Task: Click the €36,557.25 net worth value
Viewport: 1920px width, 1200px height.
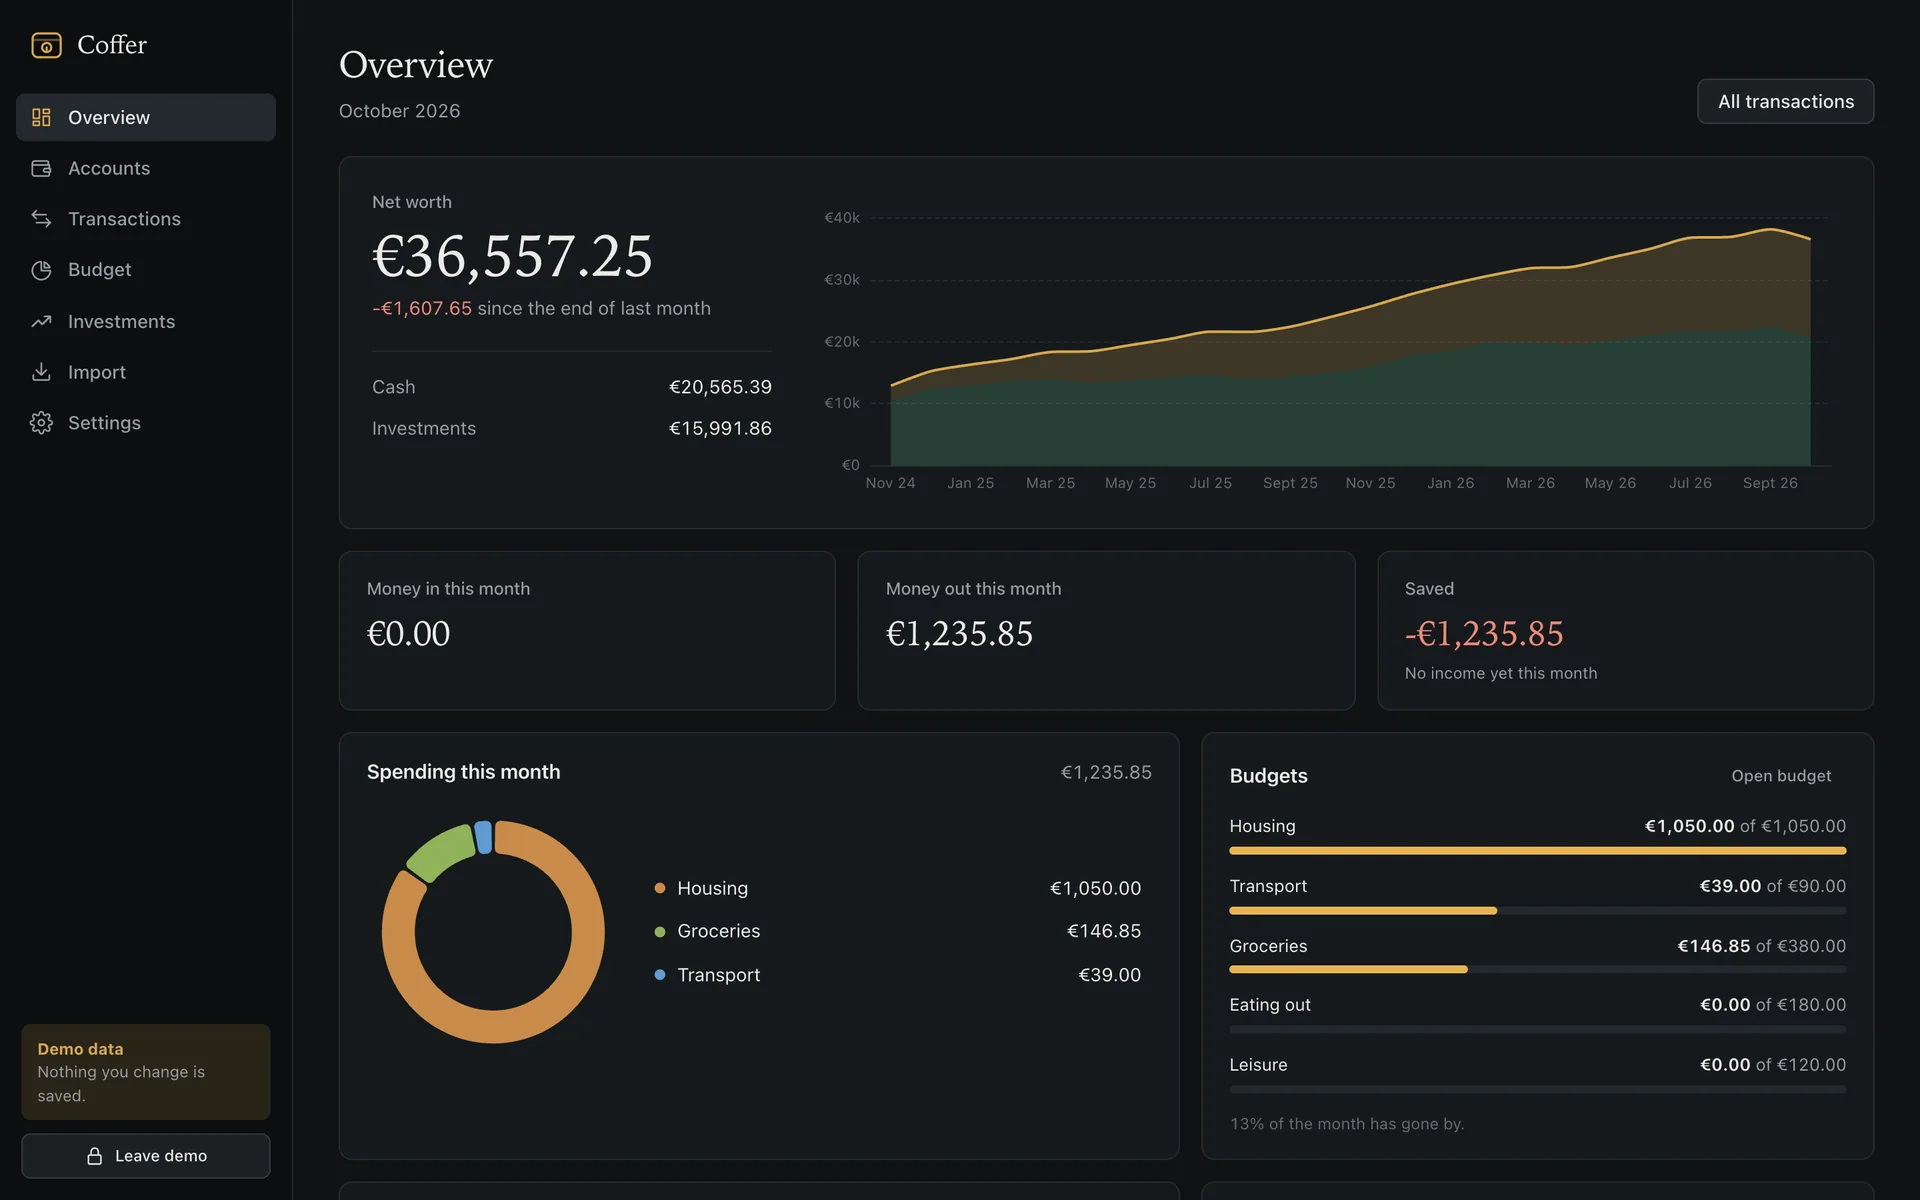Action: (x=512, y=256)
